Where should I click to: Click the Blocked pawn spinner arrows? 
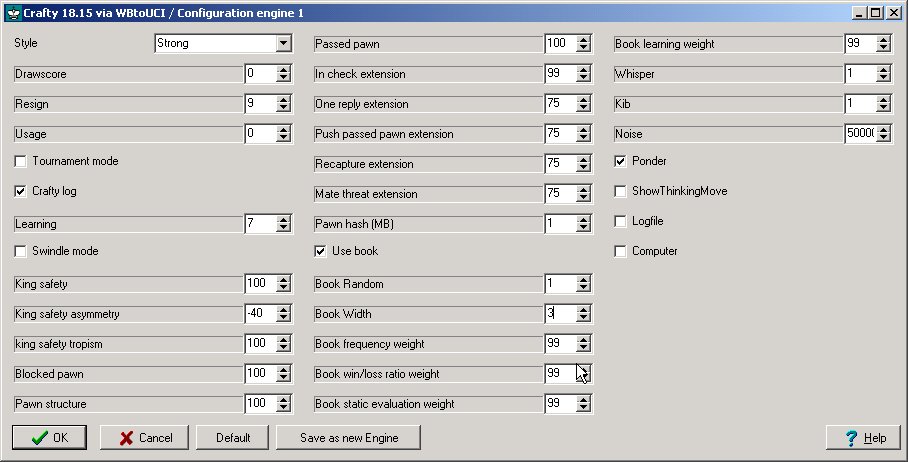click(x=283, y=374)
